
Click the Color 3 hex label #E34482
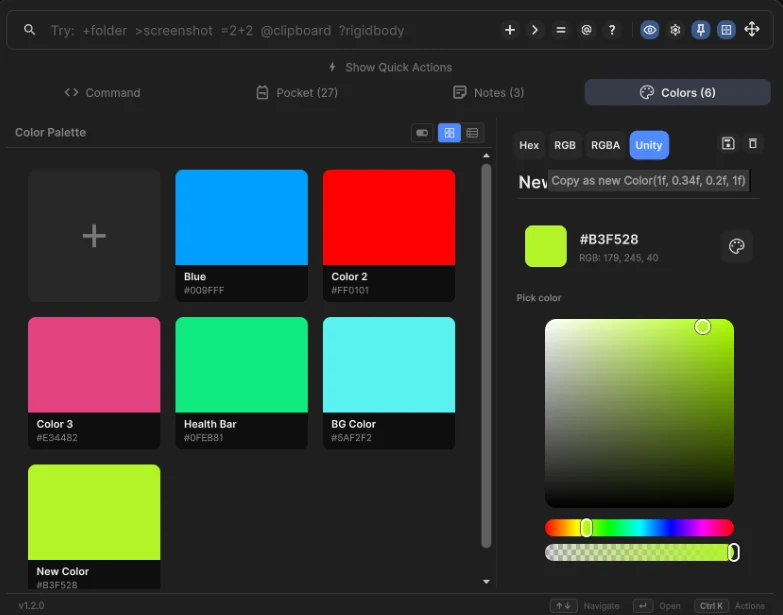[x=57, y=438]
